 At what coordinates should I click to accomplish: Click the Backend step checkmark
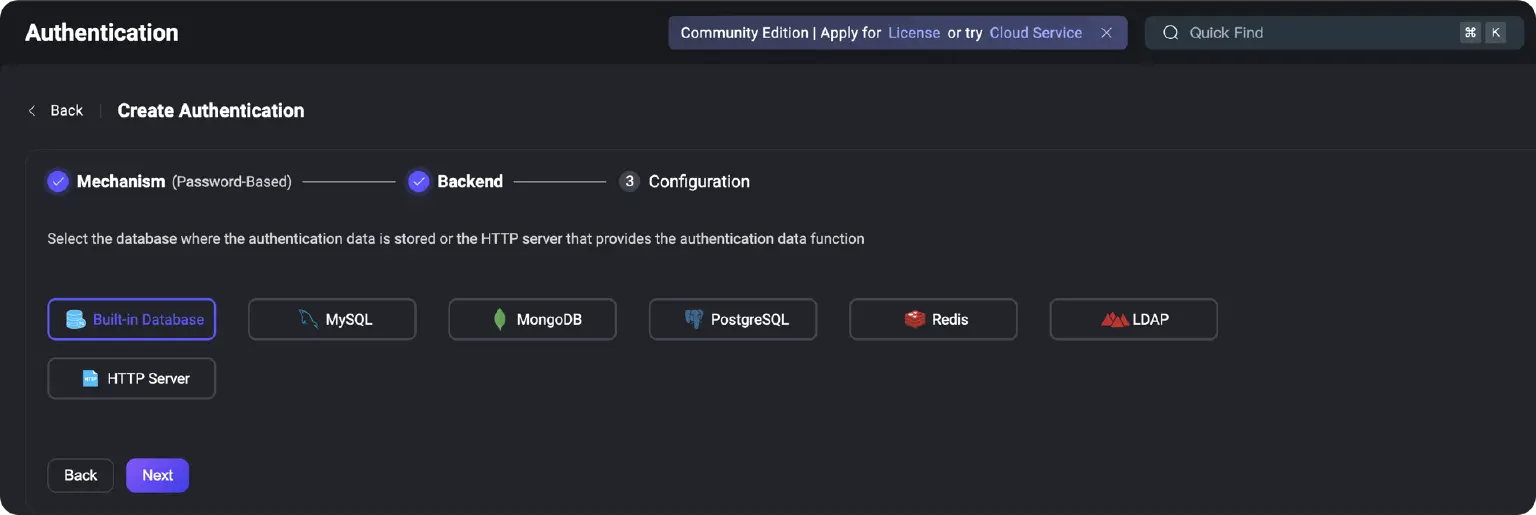(419, 182)
